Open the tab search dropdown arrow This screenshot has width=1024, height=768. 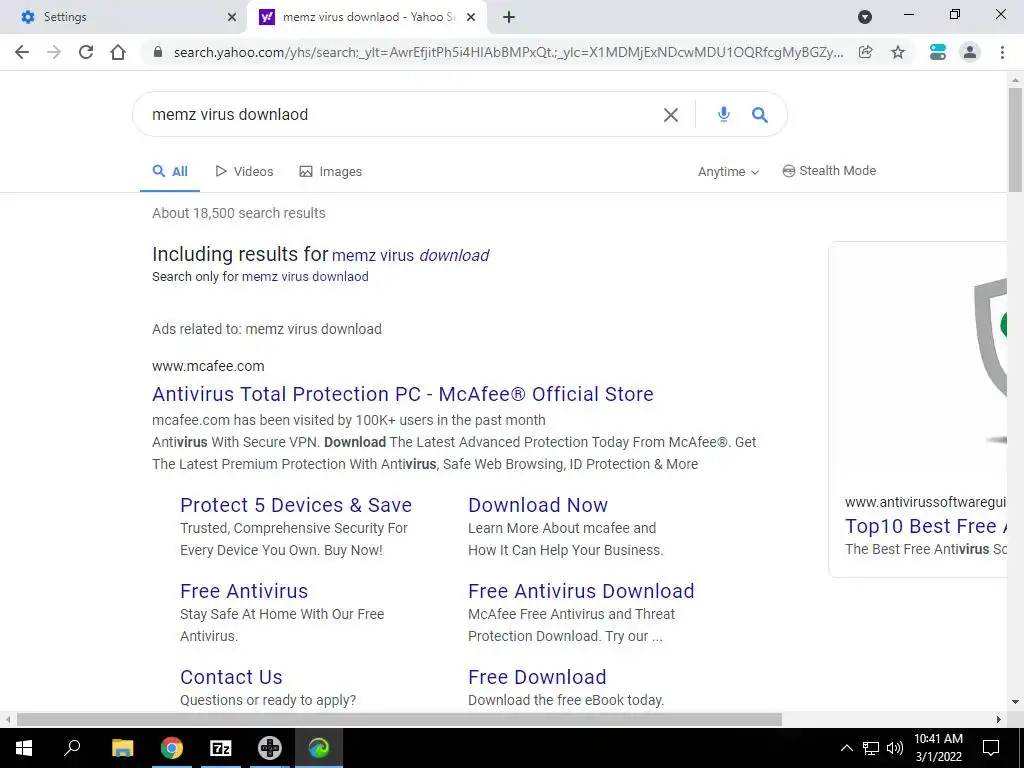point(865,17)
